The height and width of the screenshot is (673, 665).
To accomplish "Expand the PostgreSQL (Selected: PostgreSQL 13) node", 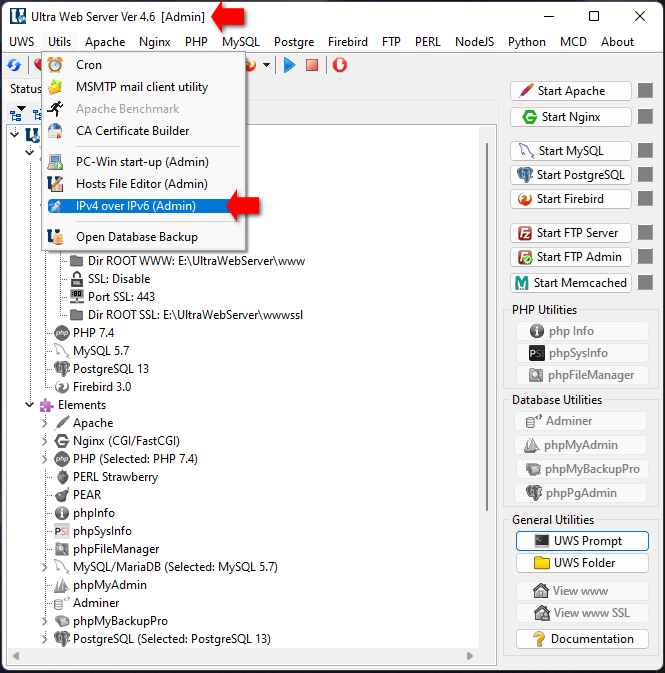I will coord(45,639).
